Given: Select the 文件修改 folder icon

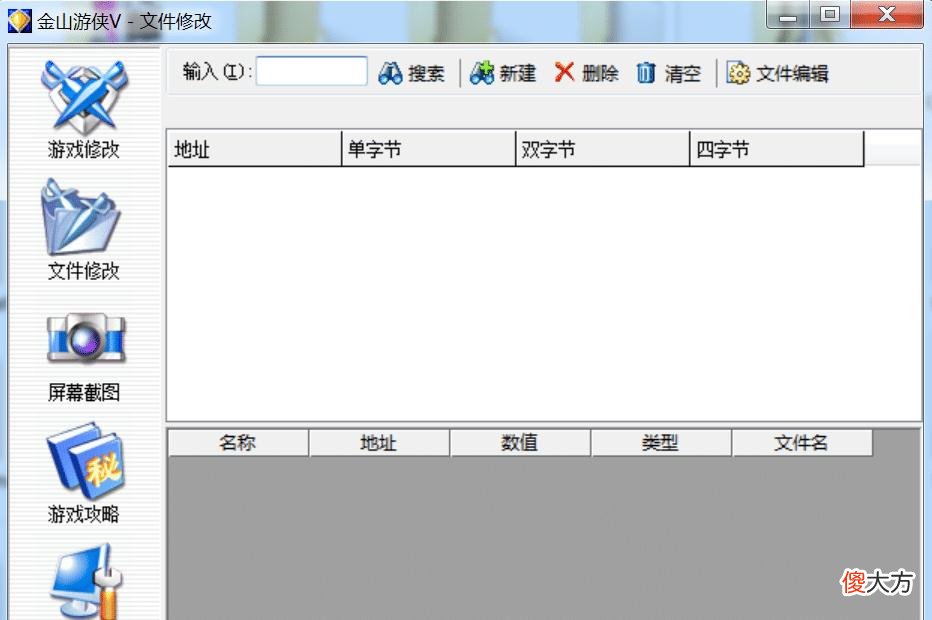Looking at the screenshot, I should click(83, 230).
